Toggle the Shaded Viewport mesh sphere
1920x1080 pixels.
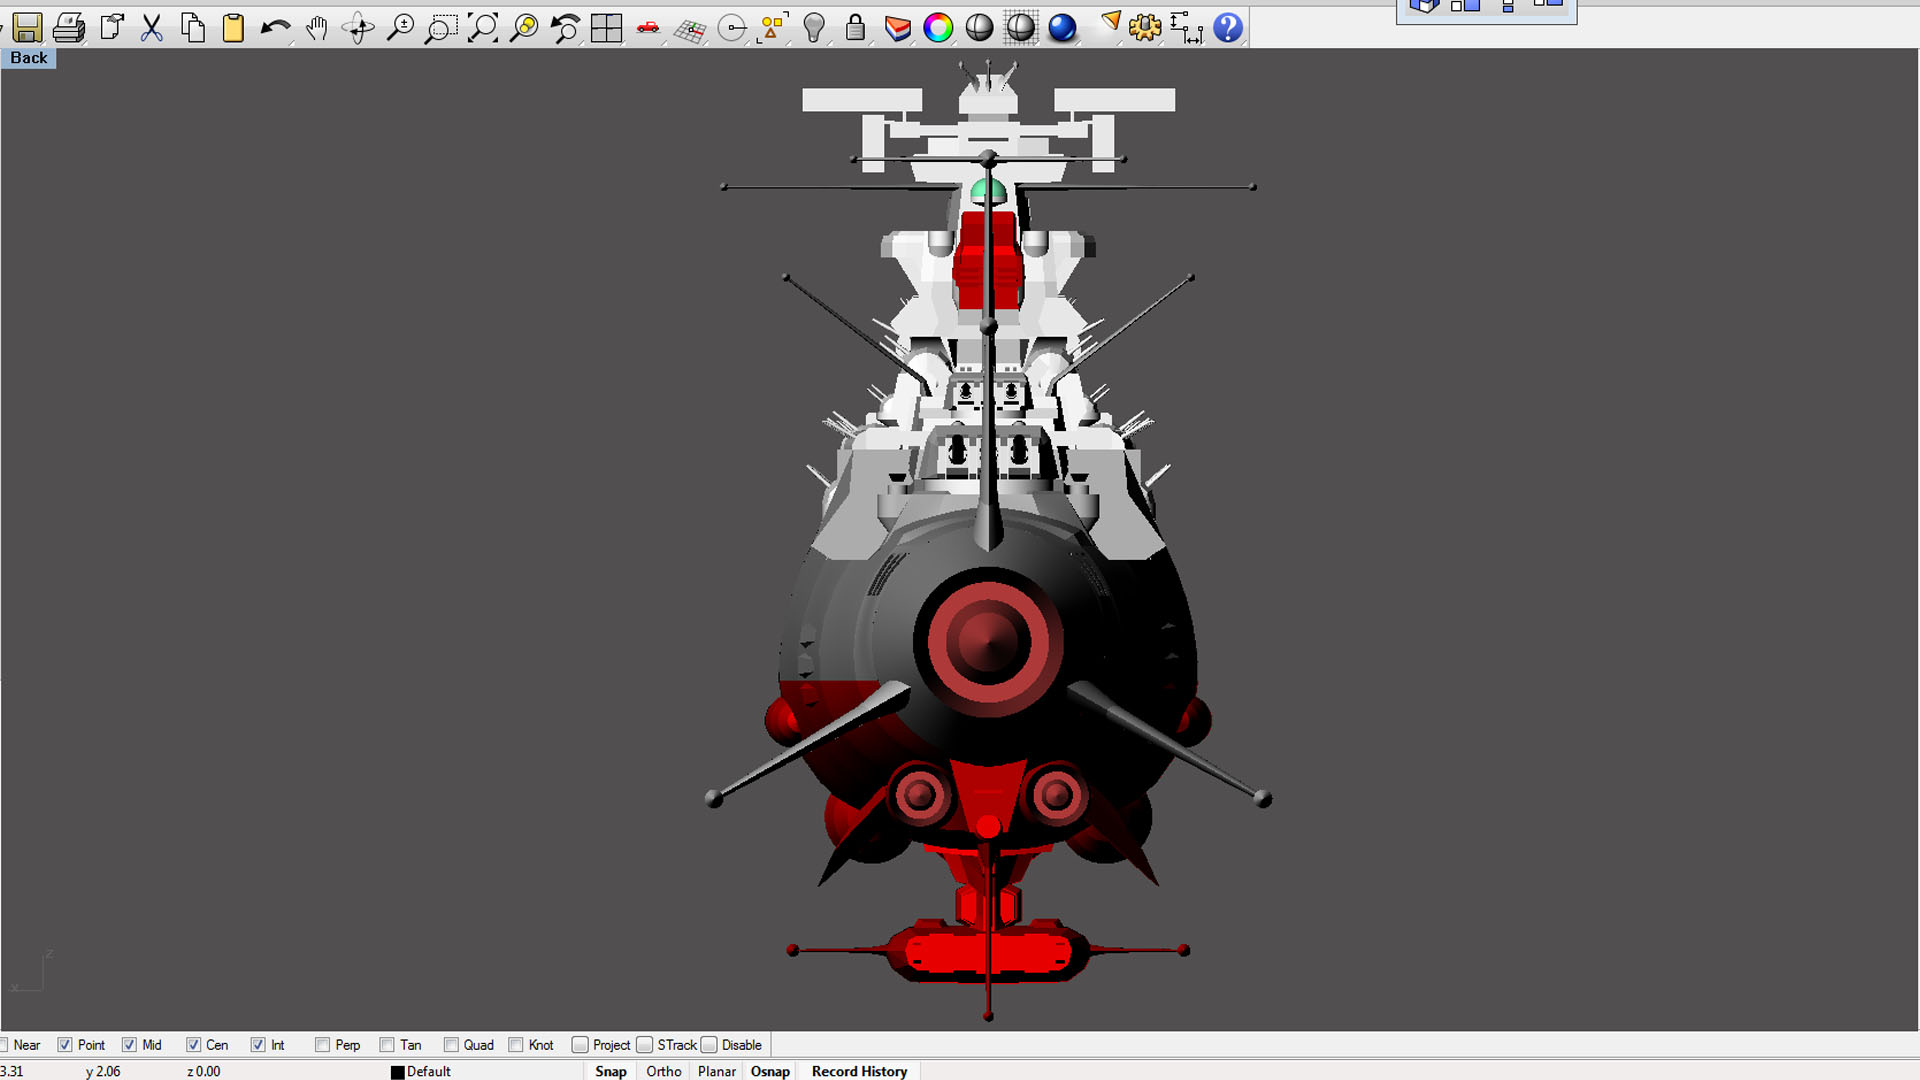click(1020, 27)
